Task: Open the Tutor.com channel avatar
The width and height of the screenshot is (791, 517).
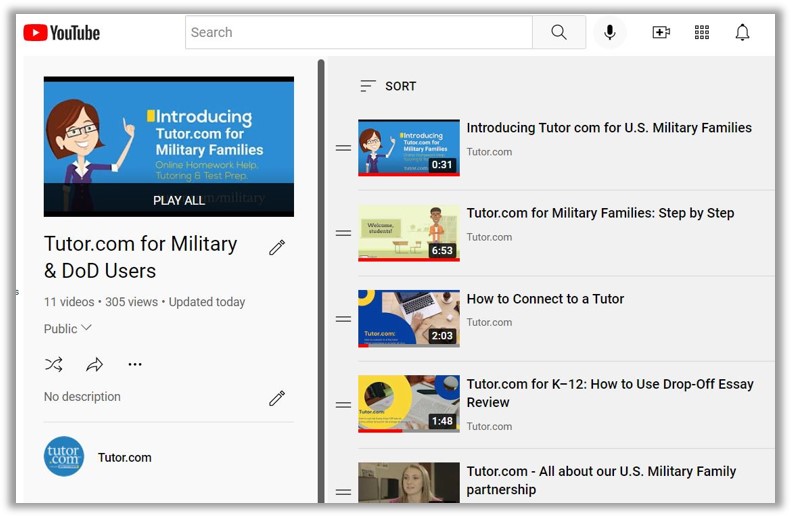Action: tap(64, 456)
